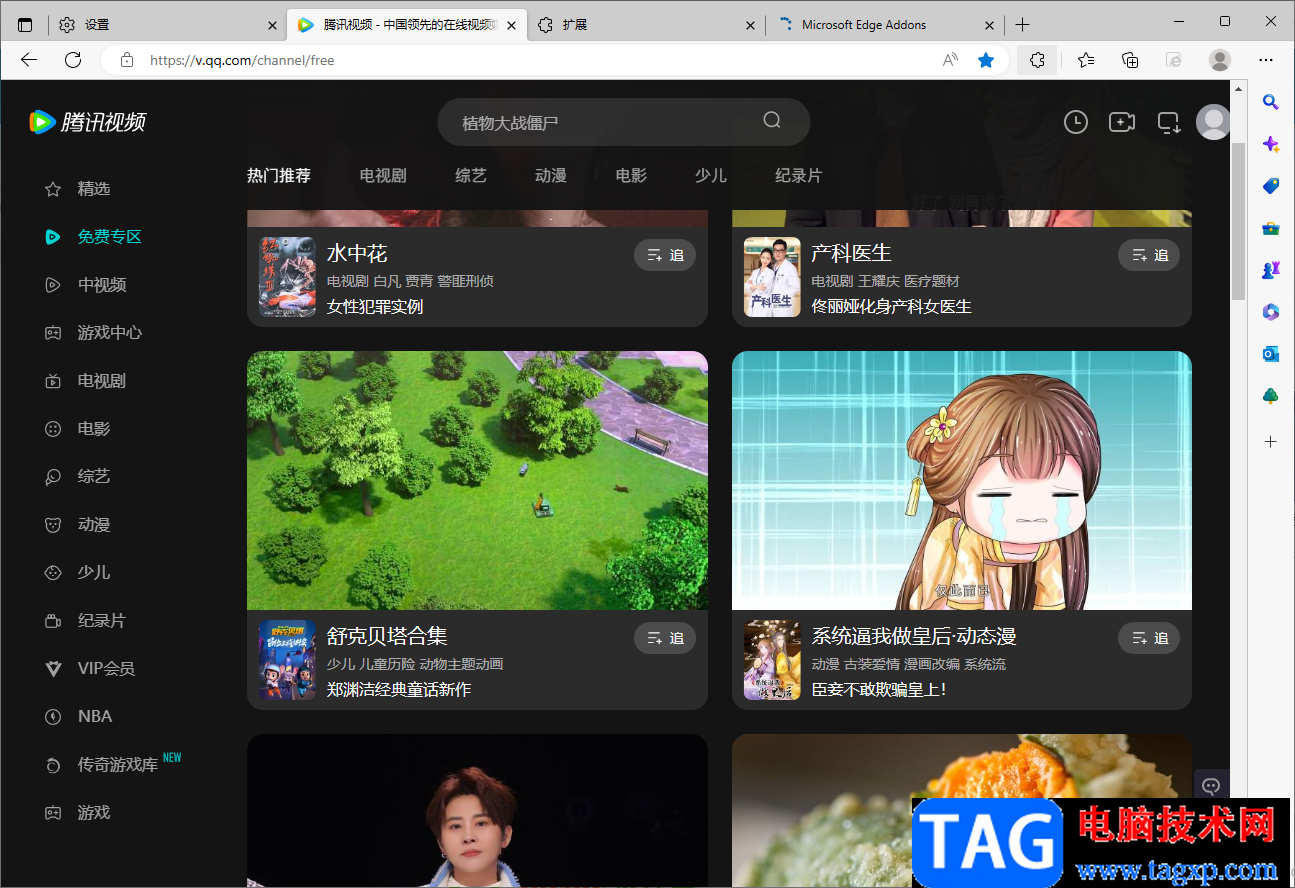
Task: Switch to 动漫 top tab
Action: pos(551,175)
